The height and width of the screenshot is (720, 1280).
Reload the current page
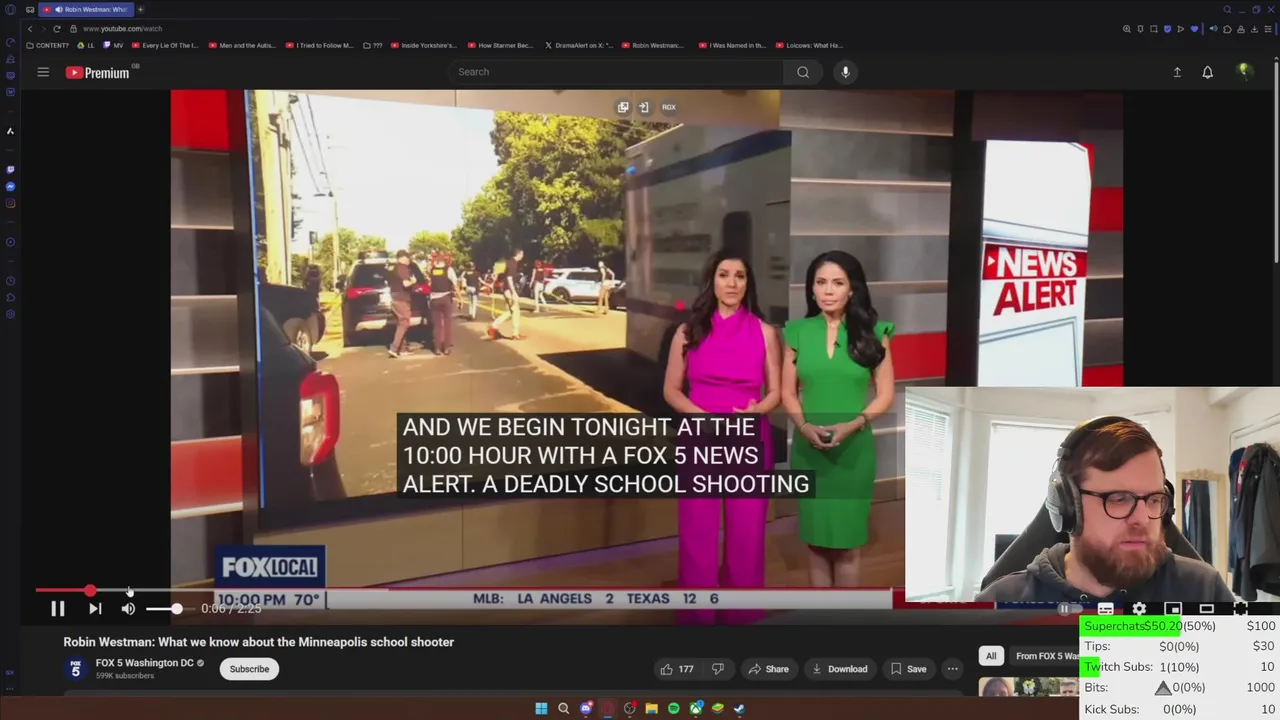57,29
